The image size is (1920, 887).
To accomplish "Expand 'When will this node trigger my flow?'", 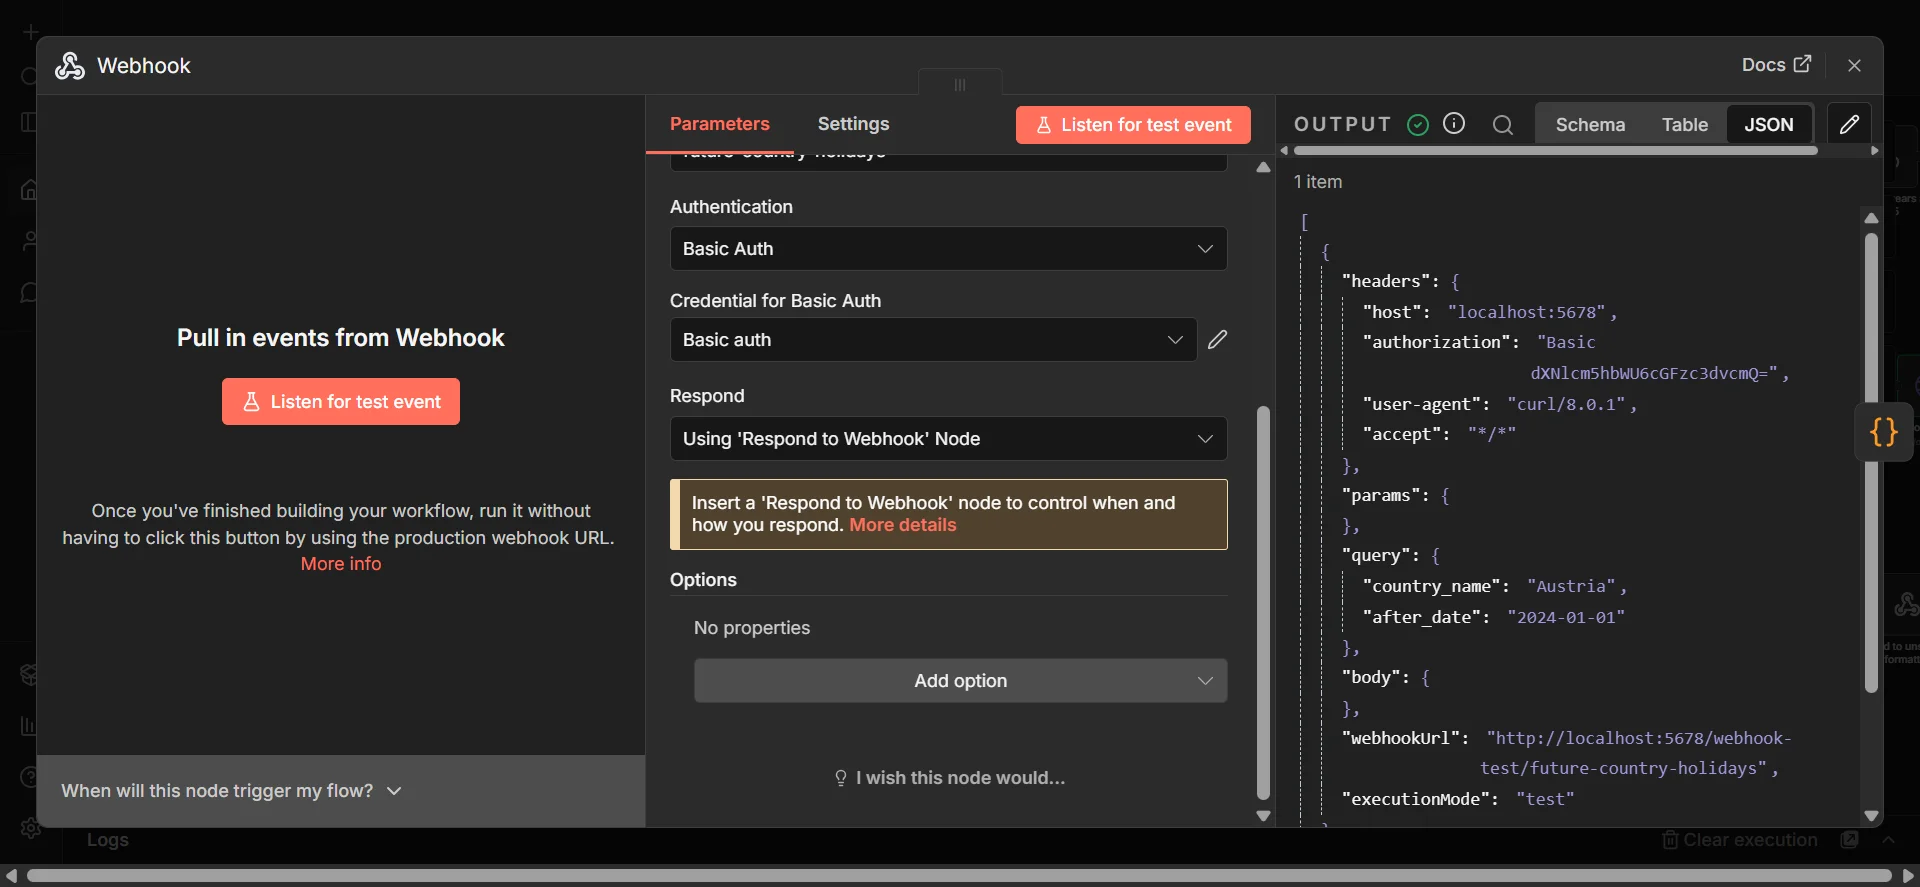I will [231, 791].
